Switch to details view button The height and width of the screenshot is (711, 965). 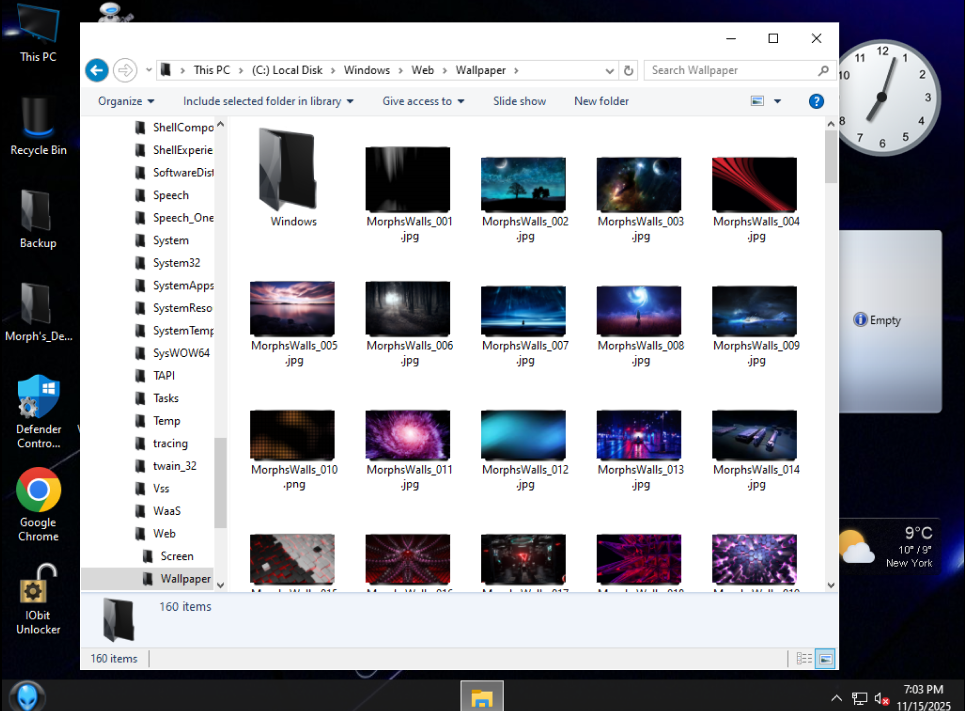point(804,659)
